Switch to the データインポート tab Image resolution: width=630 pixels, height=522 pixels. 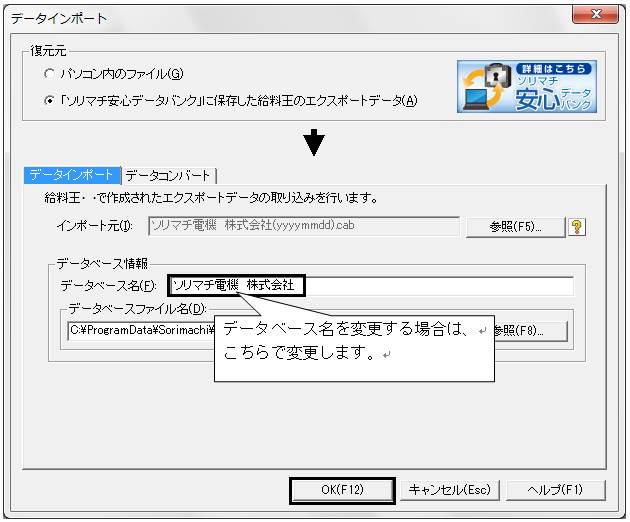pos(72,175)
